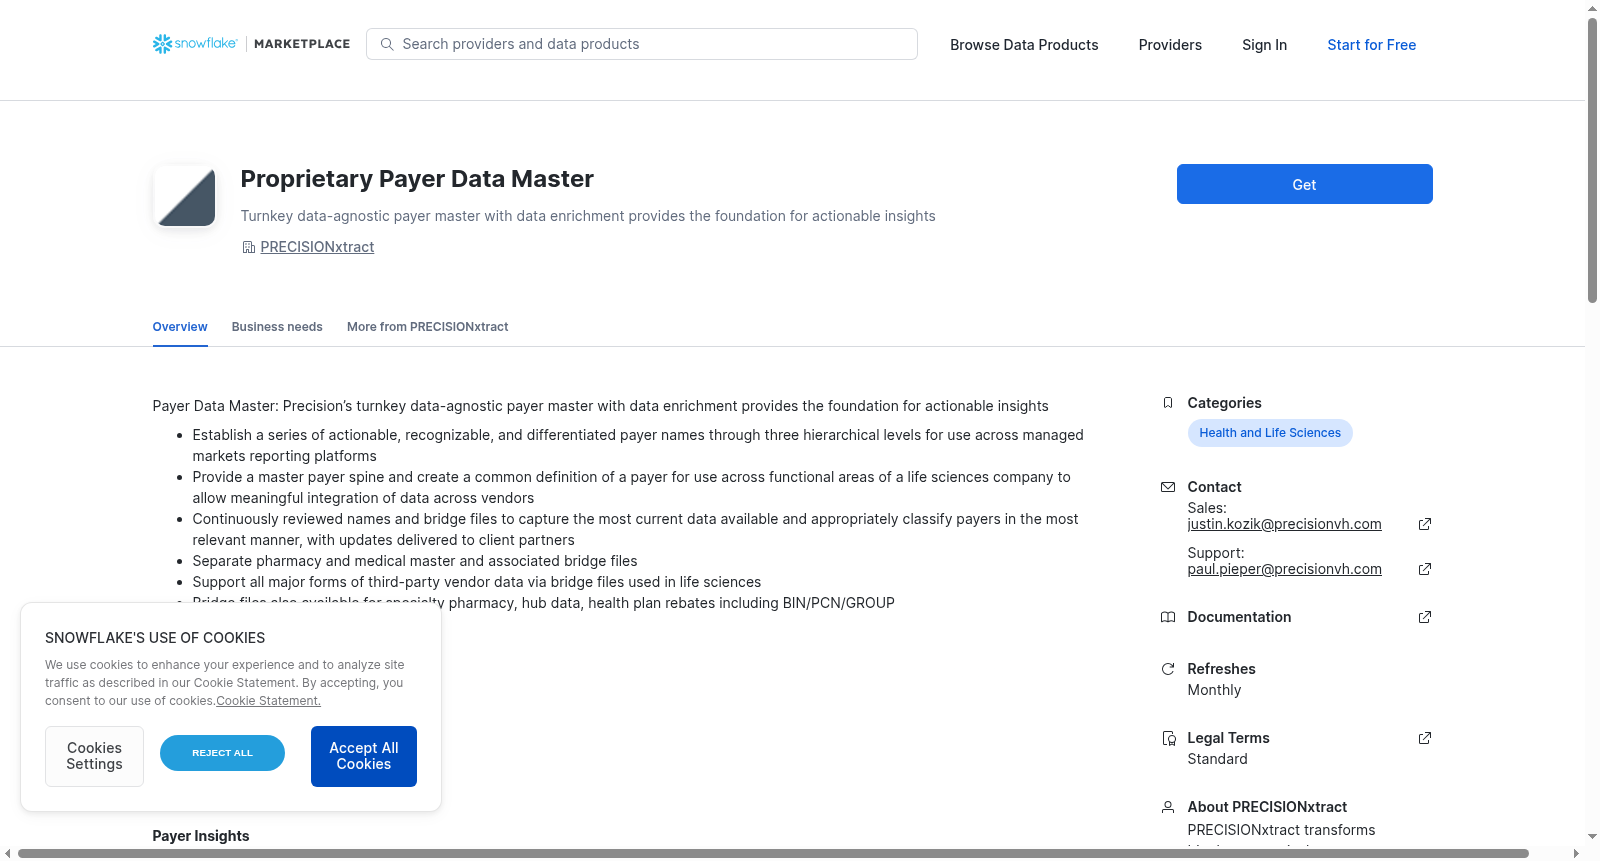This screenshot has width=1600, height=861.
Task: Click the Categories bookmark icon
Action: pyautogui.click(x=1167, y=403)
